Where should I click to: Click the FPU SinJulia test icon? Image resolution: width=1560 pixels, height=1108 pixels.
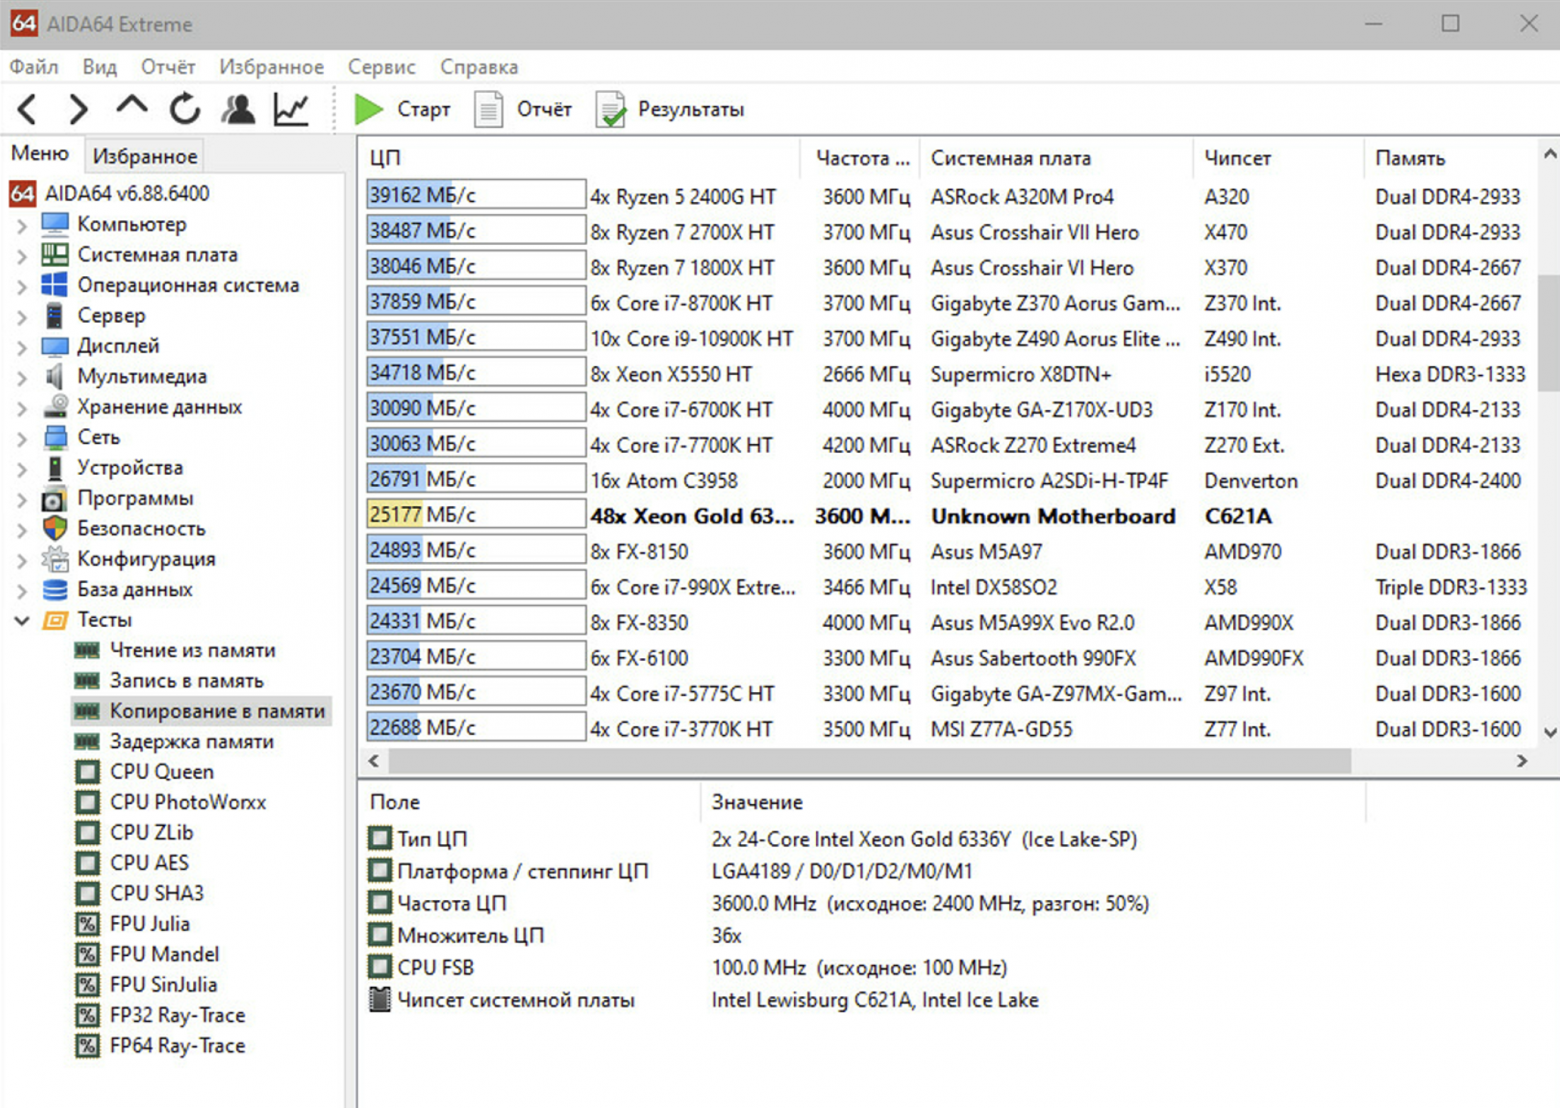click(x=88, y=985)
